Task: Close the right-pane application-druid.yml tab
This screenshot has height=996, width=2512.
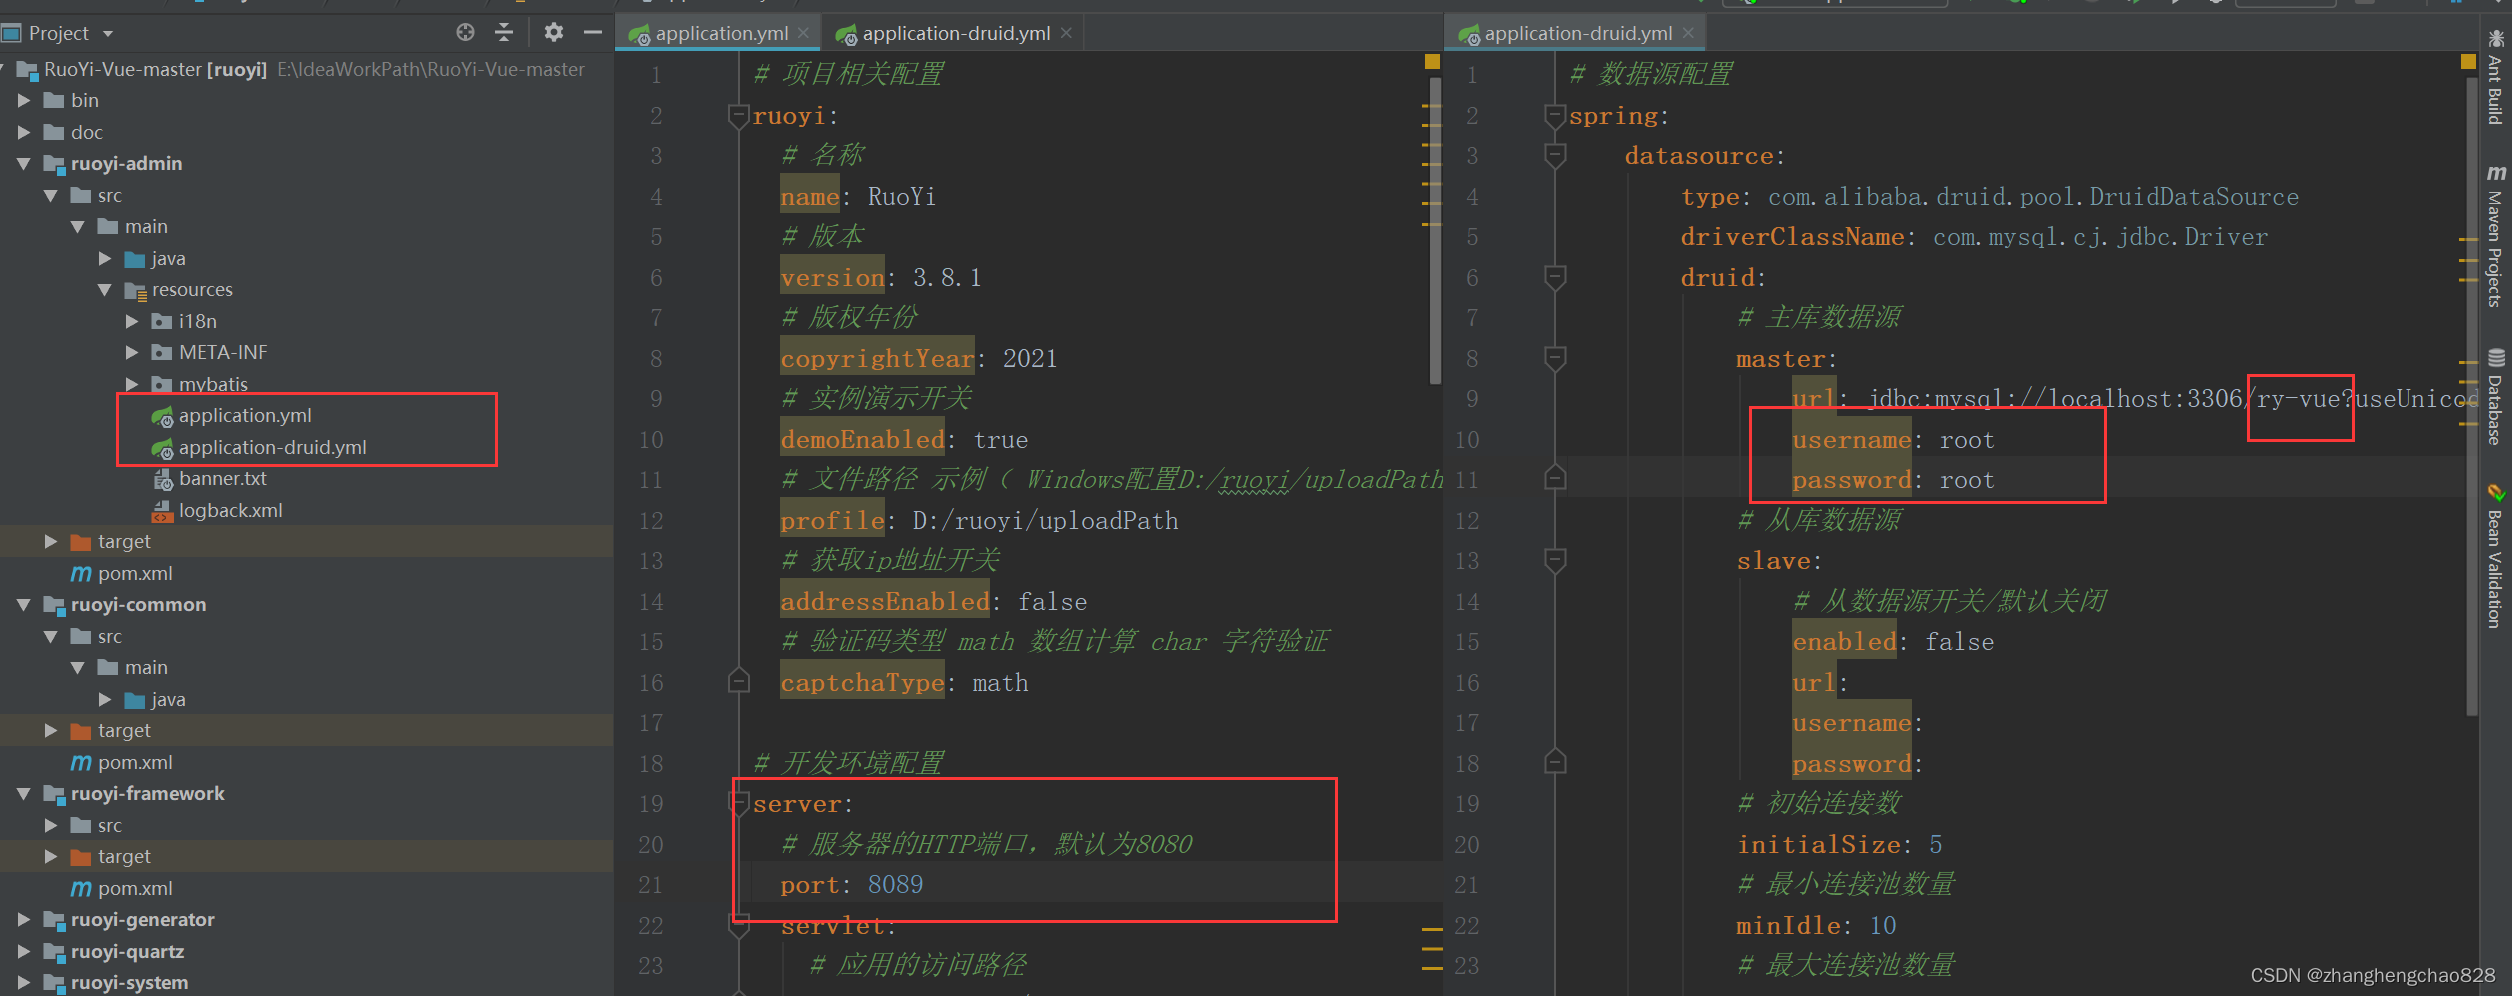Action: [1688, 33]
